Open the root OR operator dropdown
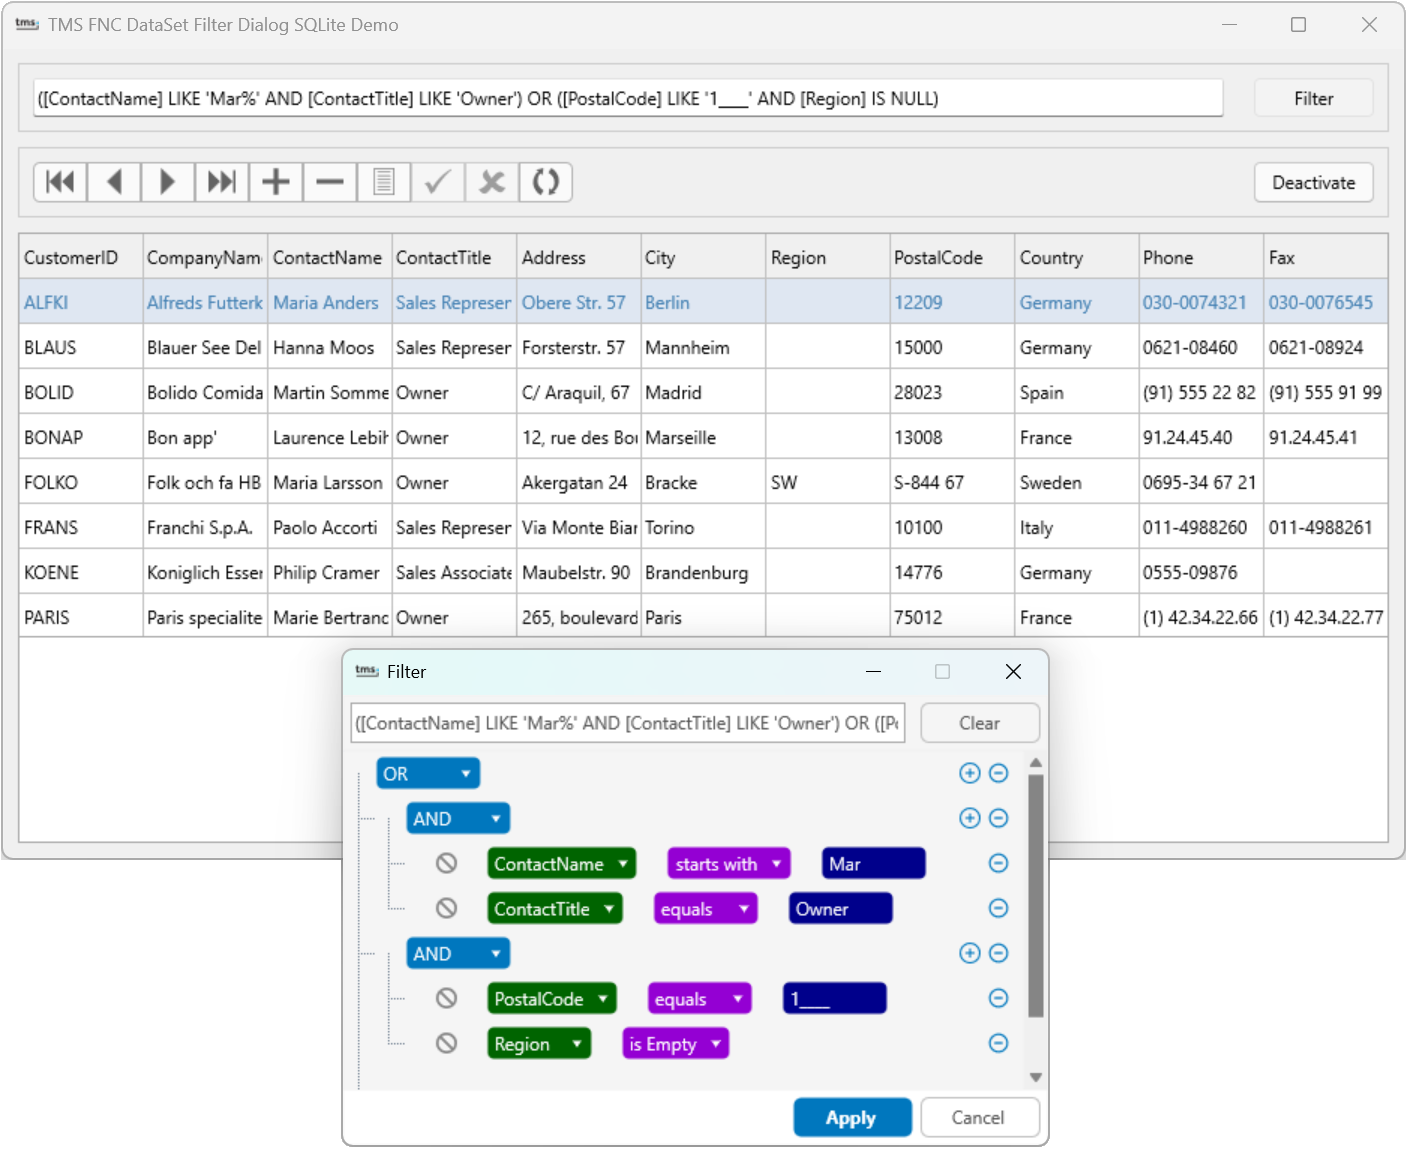This screenshot has height=1149, width=1408. tap(428, 774)
